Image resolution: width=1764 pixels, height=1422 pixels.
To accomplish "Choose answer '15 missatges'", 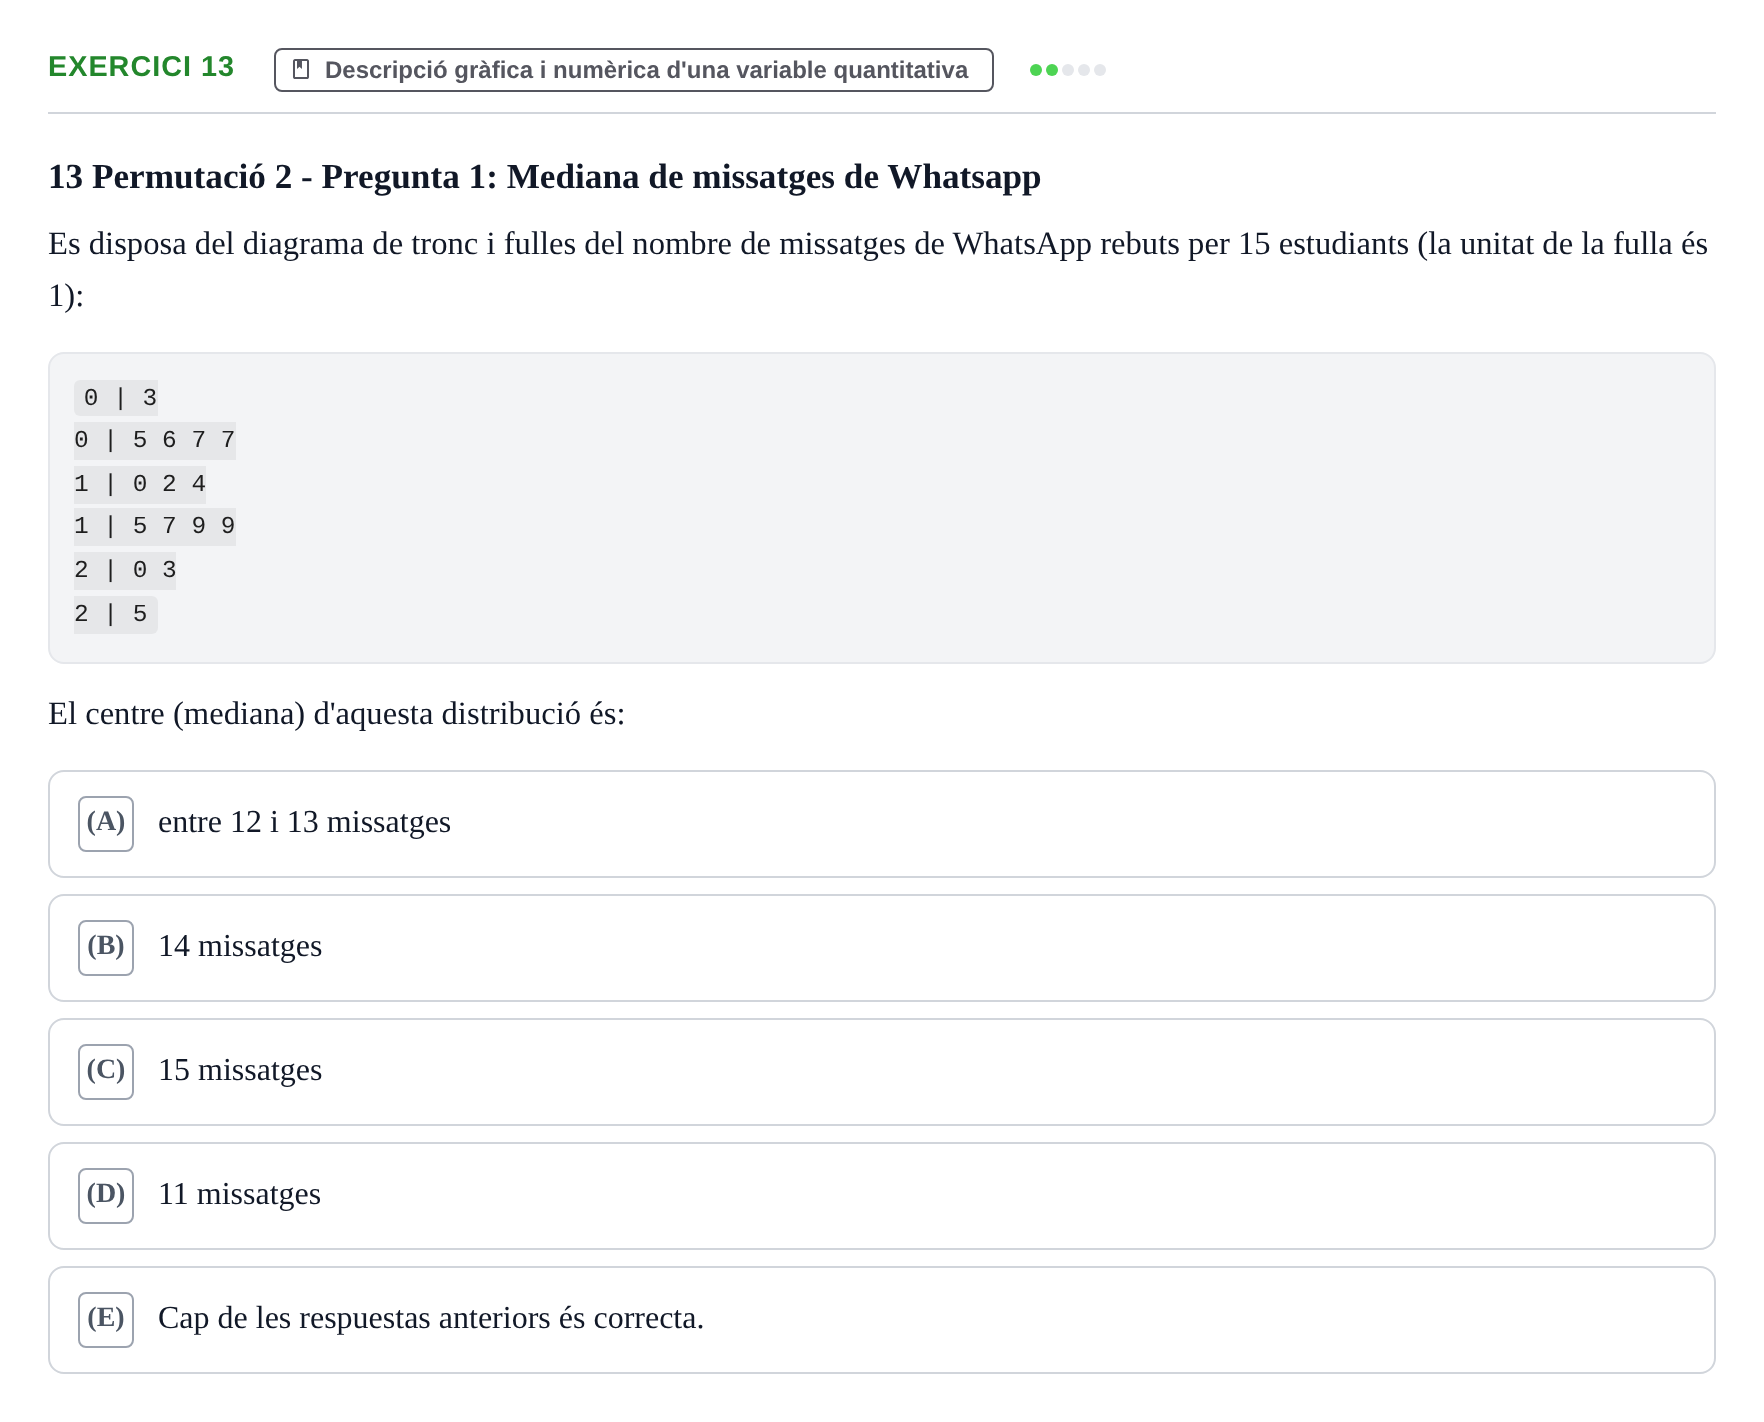I will pyautogui.click(x=882, y=1072).
